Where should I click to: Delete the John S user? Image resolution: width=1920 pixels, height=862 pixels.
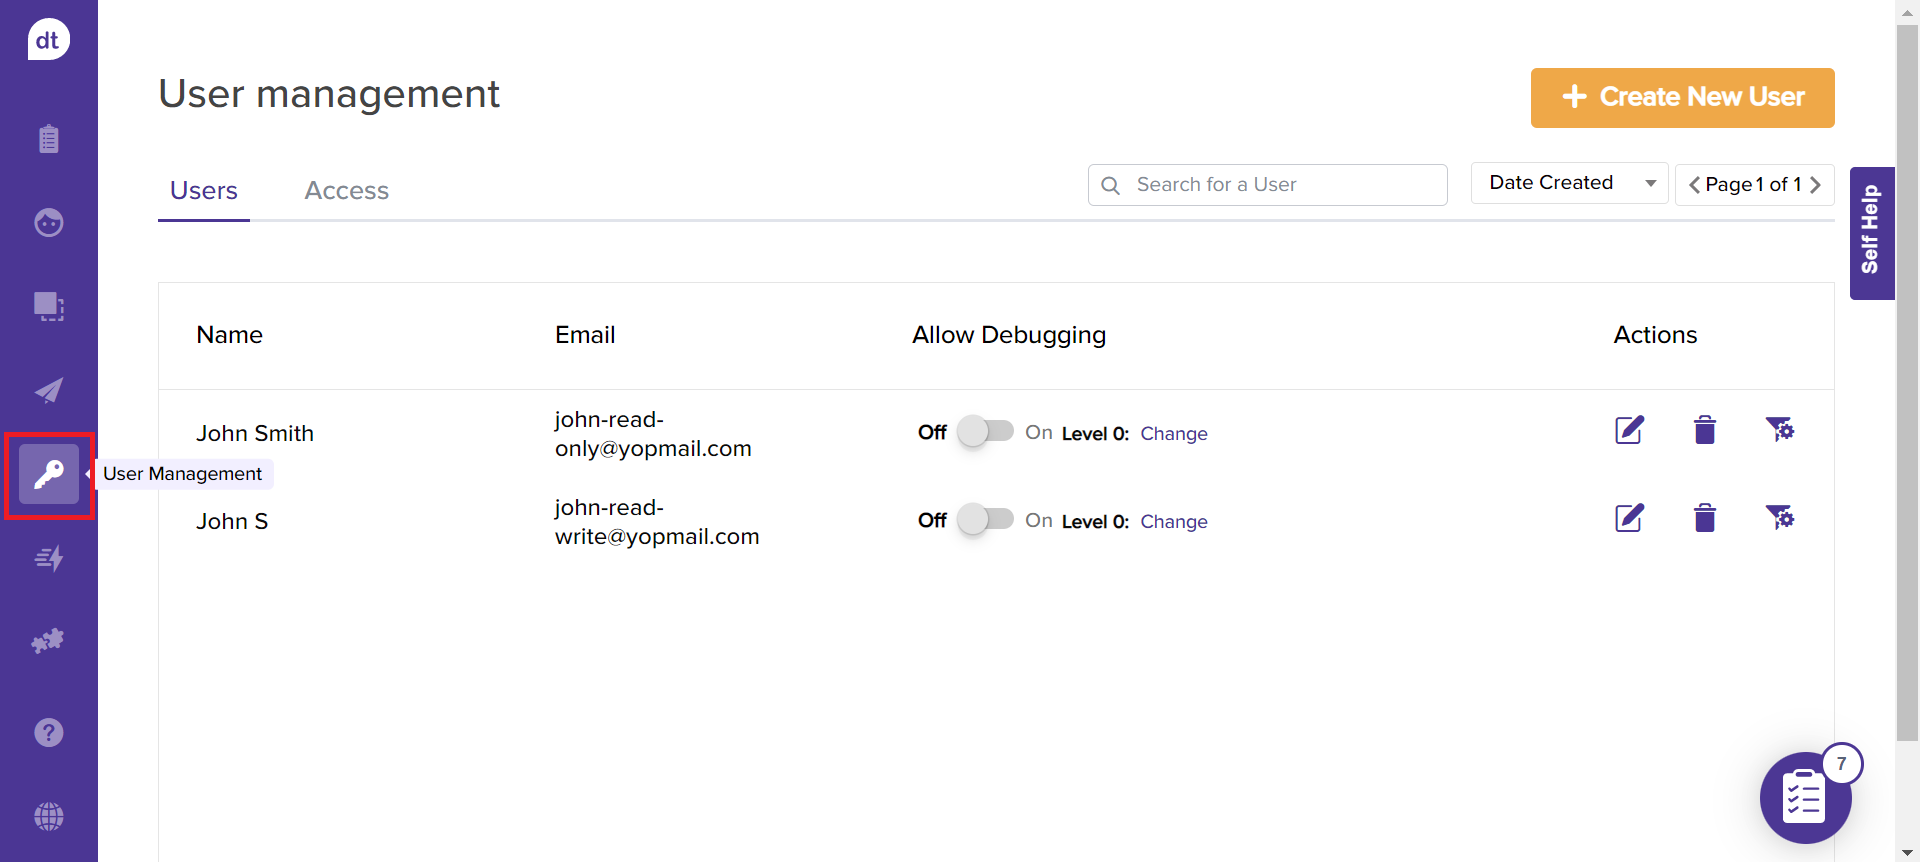[x=1705, y=518]
